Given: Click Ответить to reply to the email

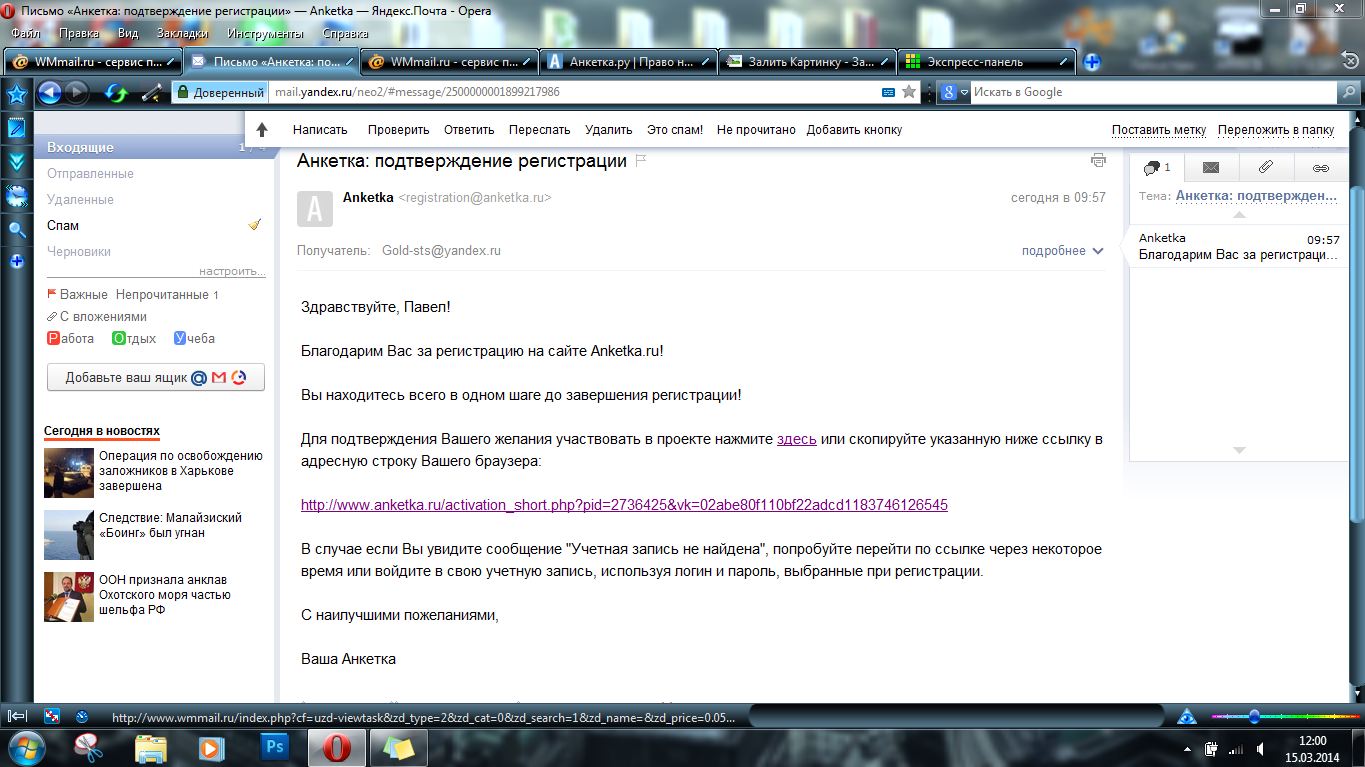Looking at the screenshot, I should pos(469,130).
